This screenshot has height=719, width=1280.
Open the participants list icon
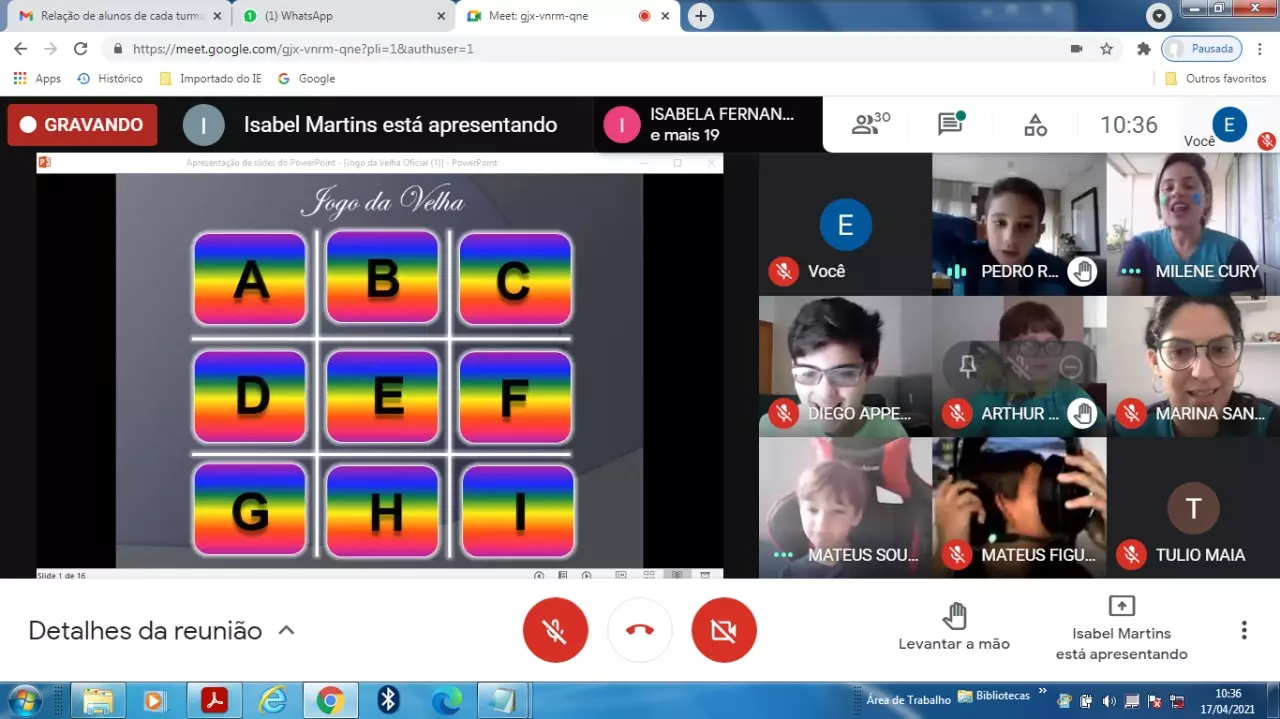coord(869,125)
